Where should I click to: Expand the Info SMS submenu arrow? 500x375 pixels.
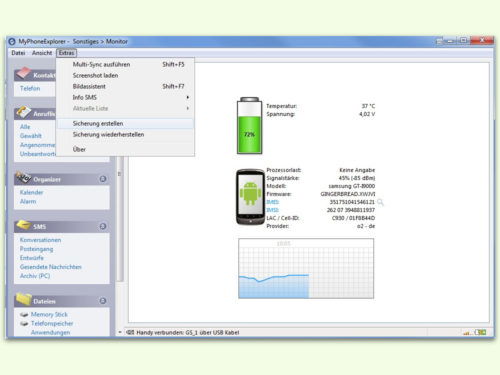(x=188, y=97)
